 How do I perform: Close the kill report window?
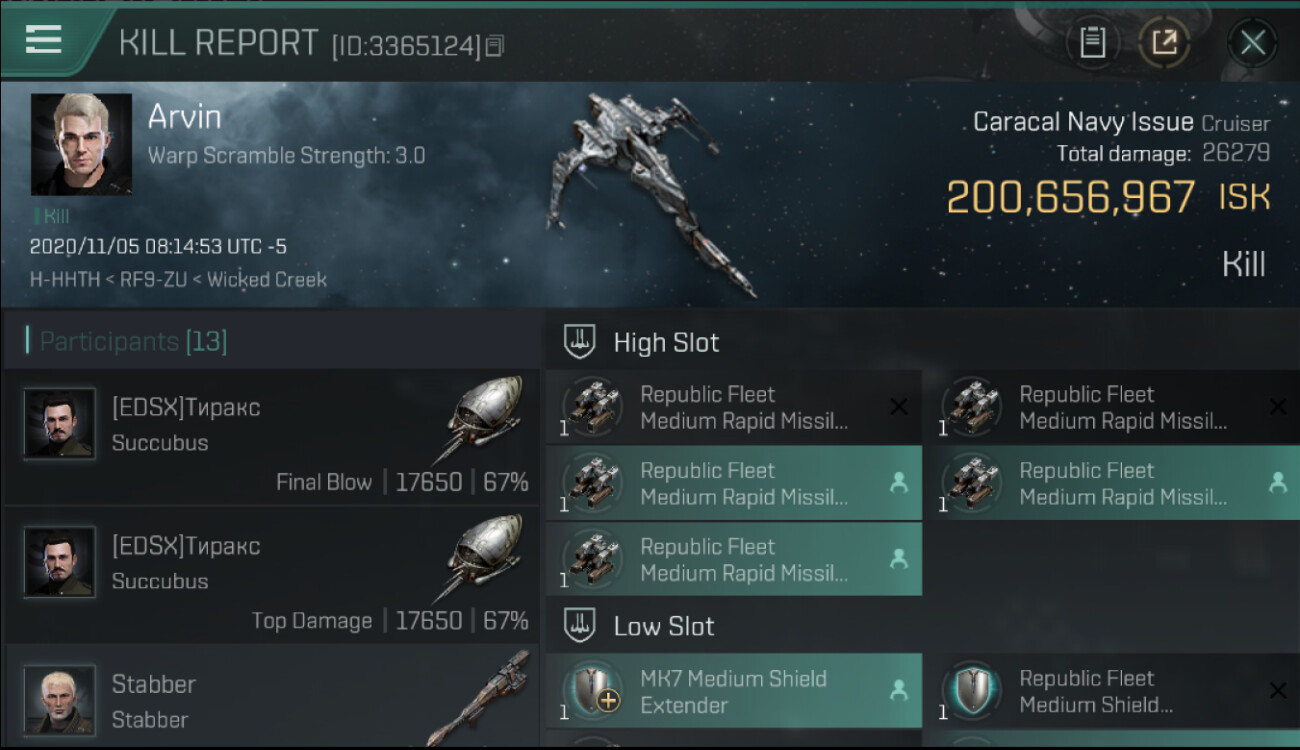(x=1252, y=42)
